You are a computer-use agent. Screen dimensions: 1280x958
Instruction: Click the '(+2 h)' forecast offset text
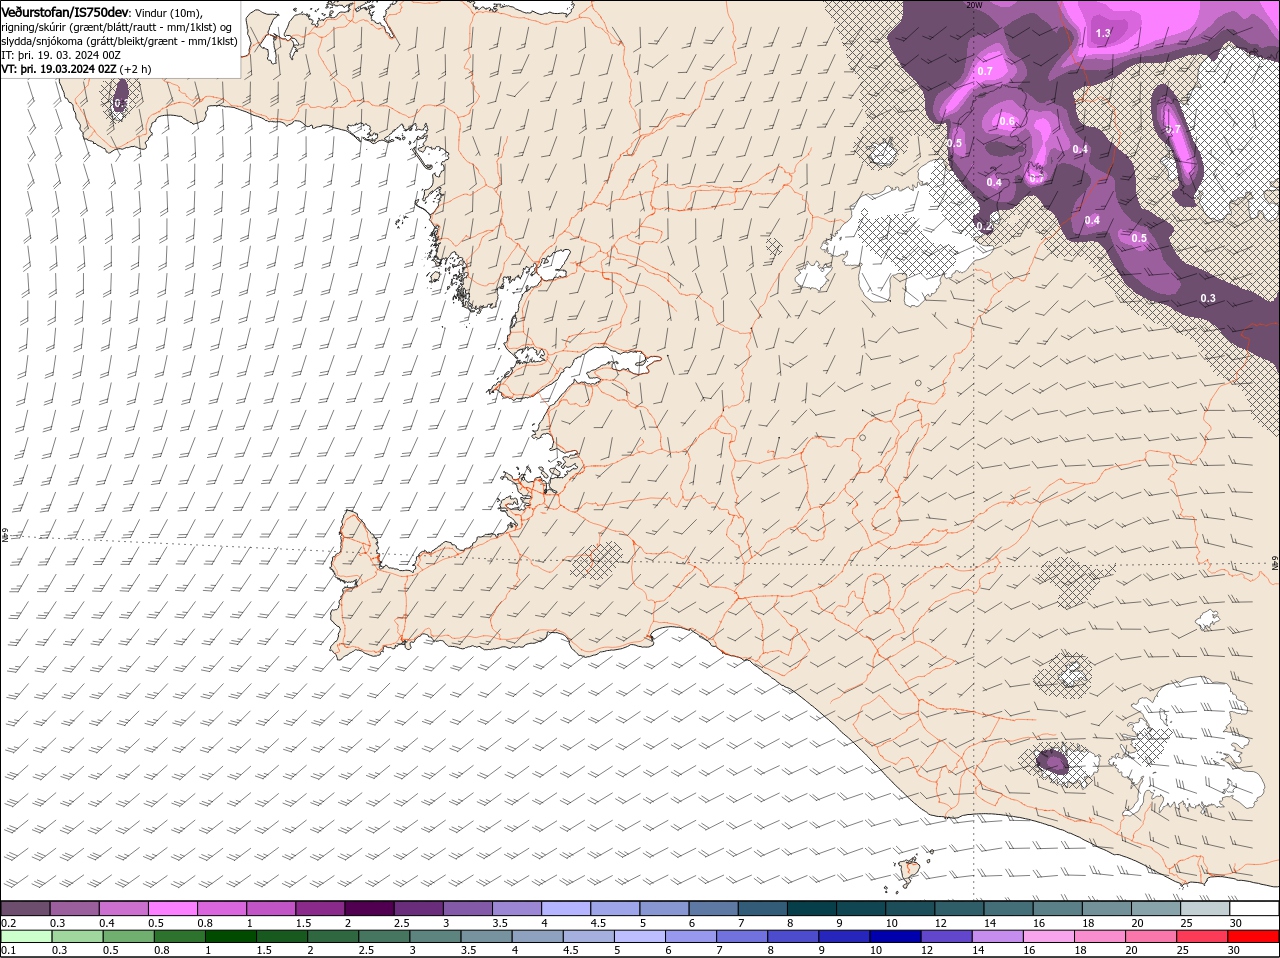pyautogui.click(x=136, y=69)
